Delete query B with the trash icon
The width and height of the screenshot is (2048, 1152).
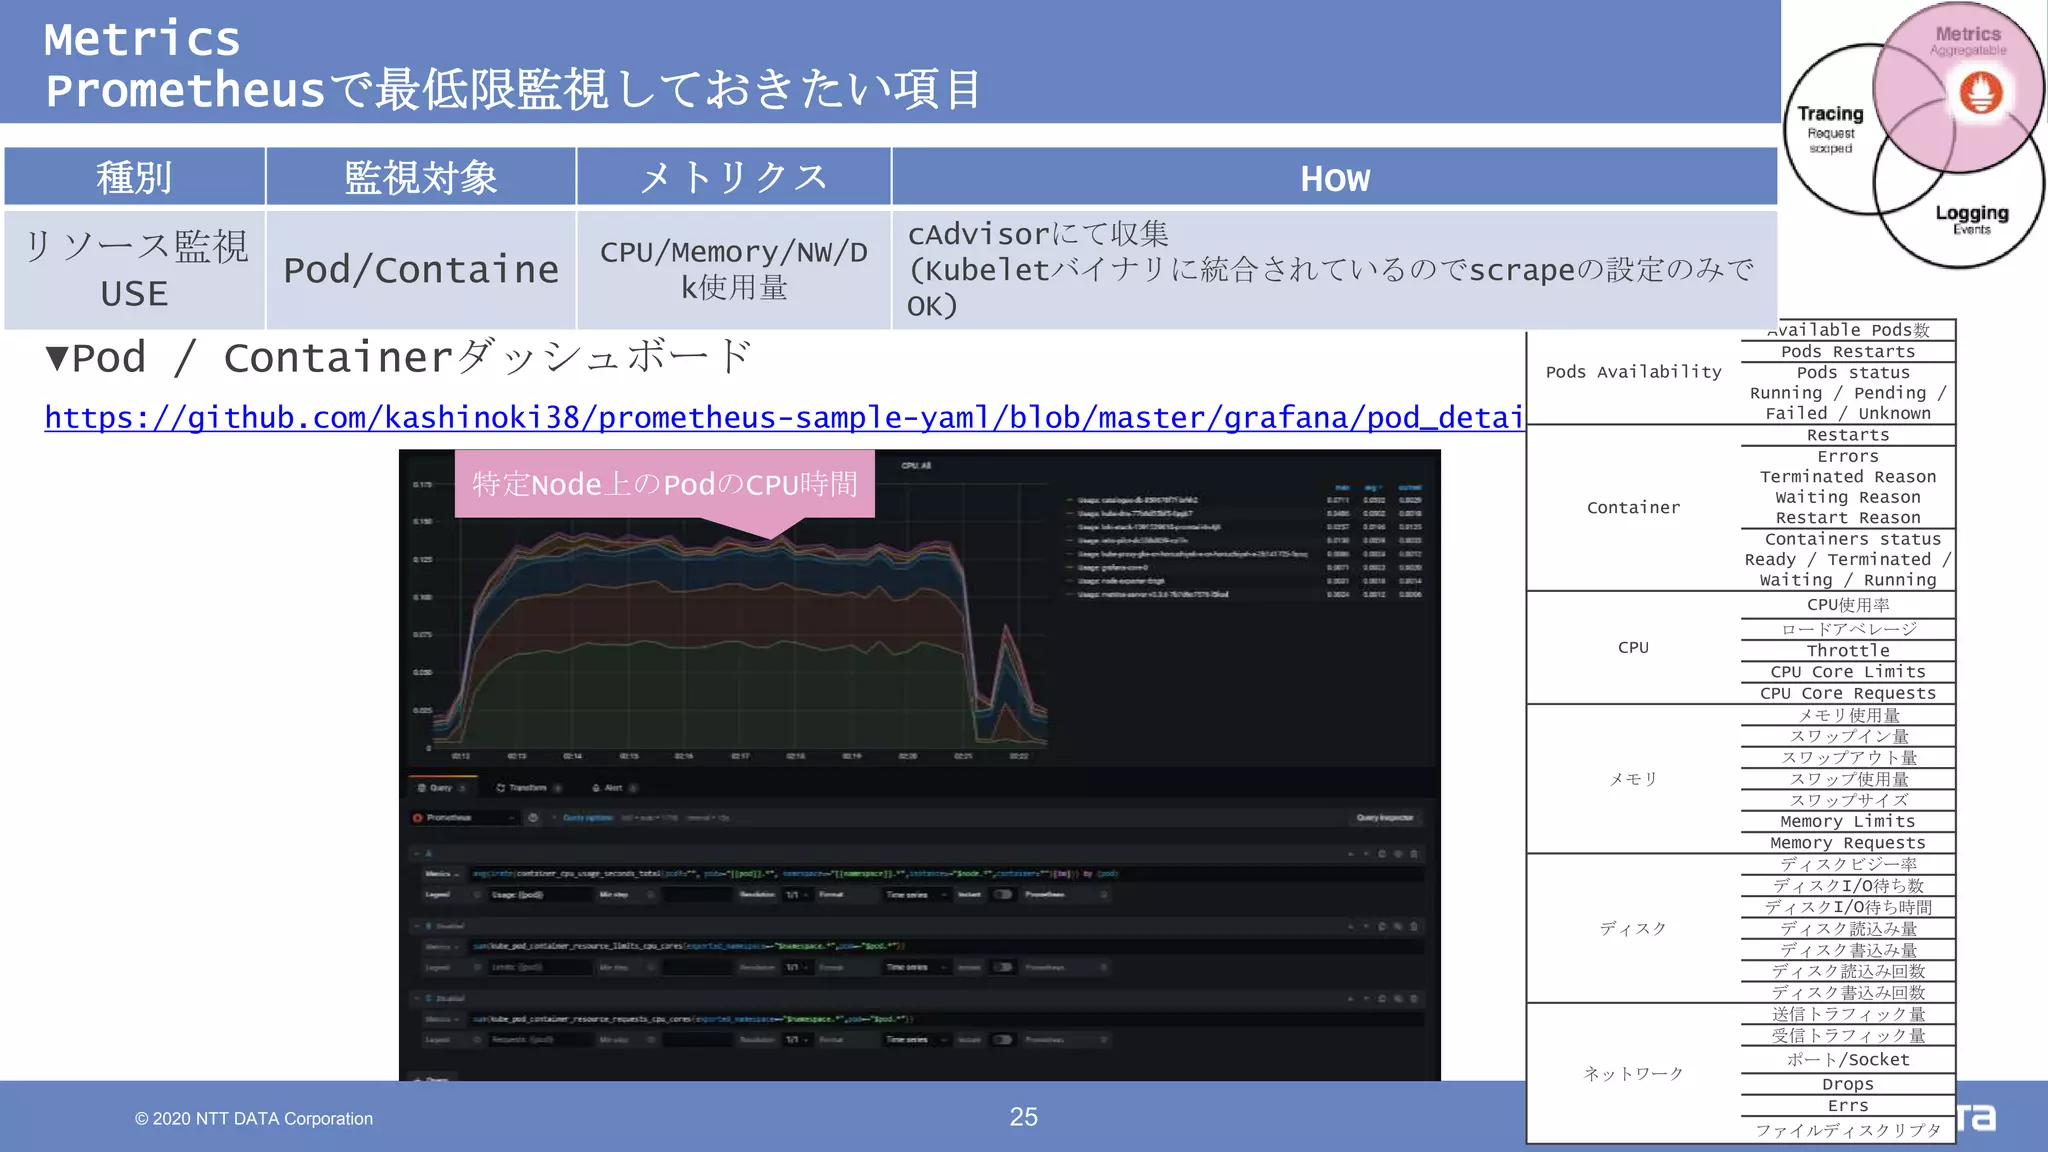coord(1414,926)
